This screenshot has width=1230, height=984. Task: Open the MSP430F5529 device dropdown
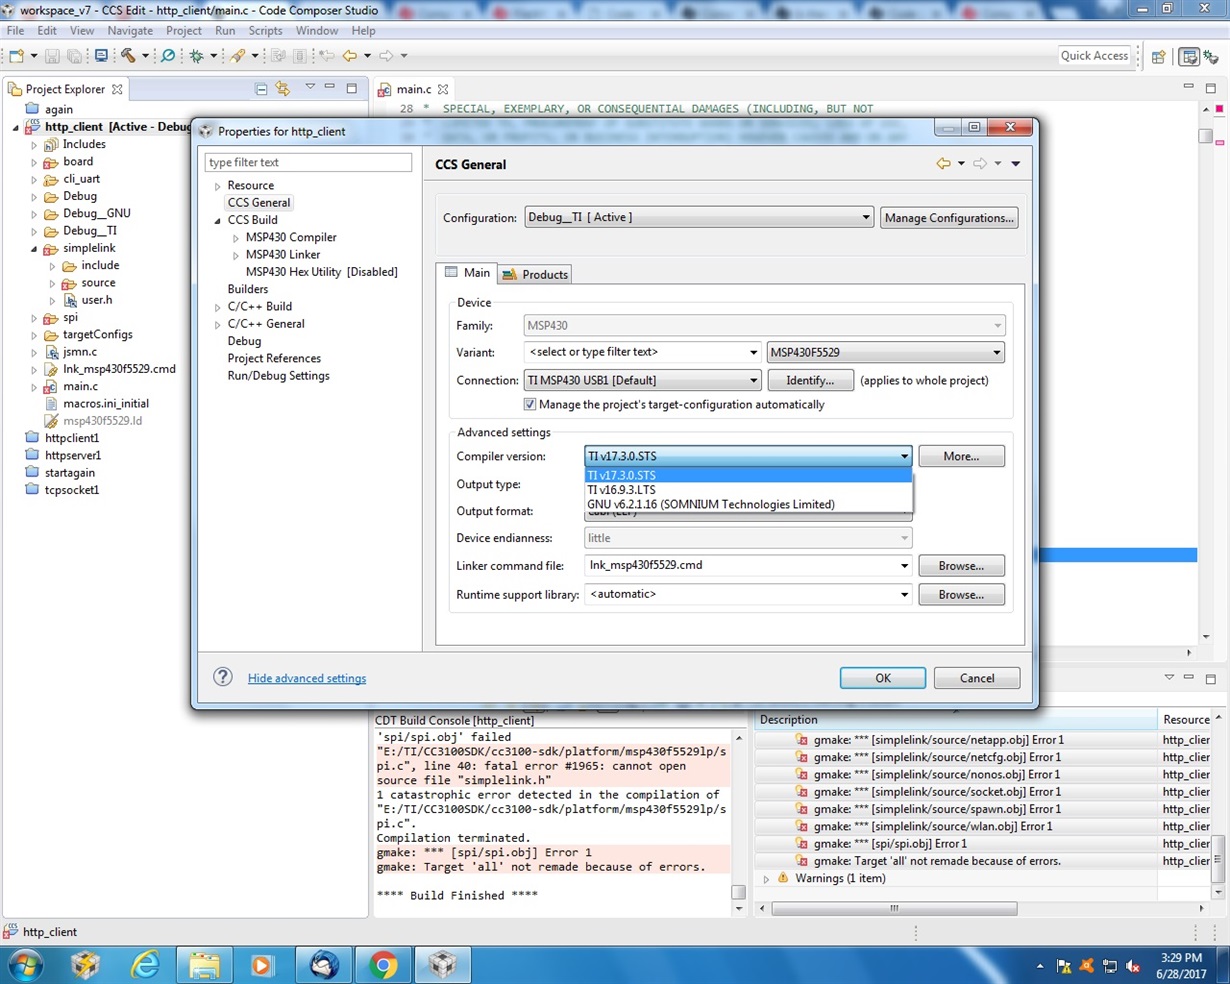pyautogui.click(x=886, y=352)
